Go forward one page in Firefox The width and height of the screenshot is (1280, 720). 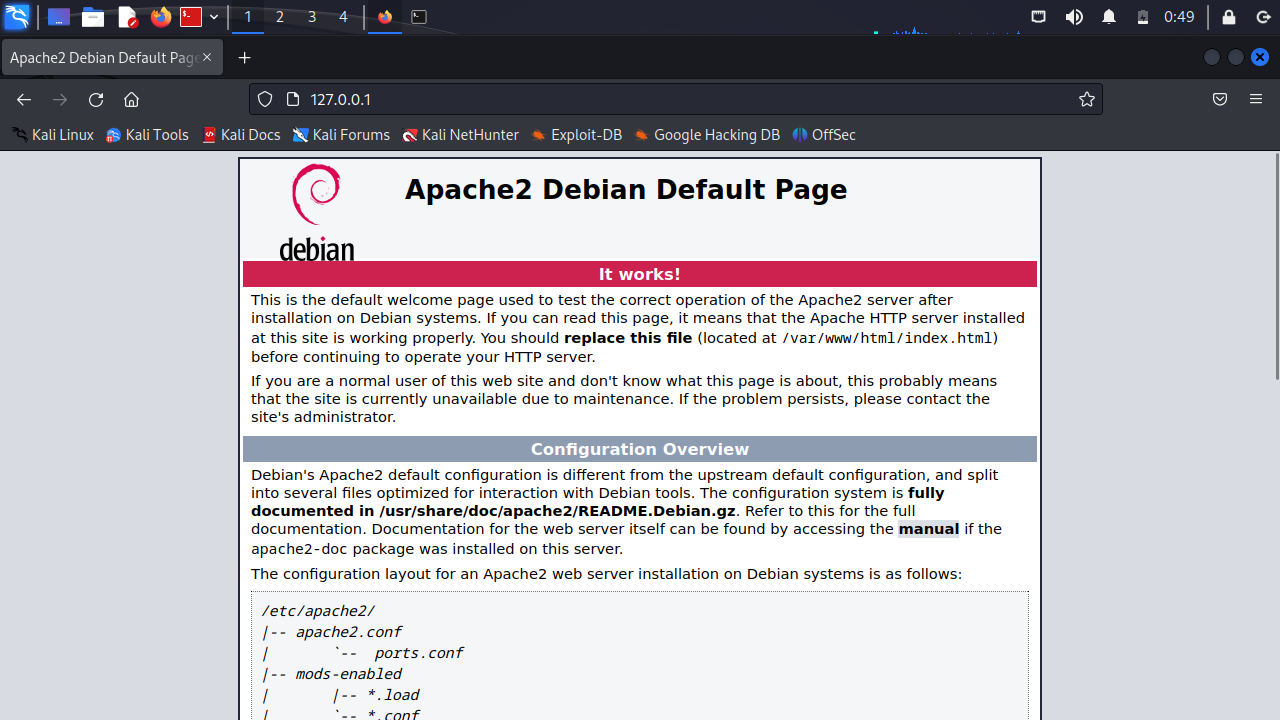[x=60, y=99]
